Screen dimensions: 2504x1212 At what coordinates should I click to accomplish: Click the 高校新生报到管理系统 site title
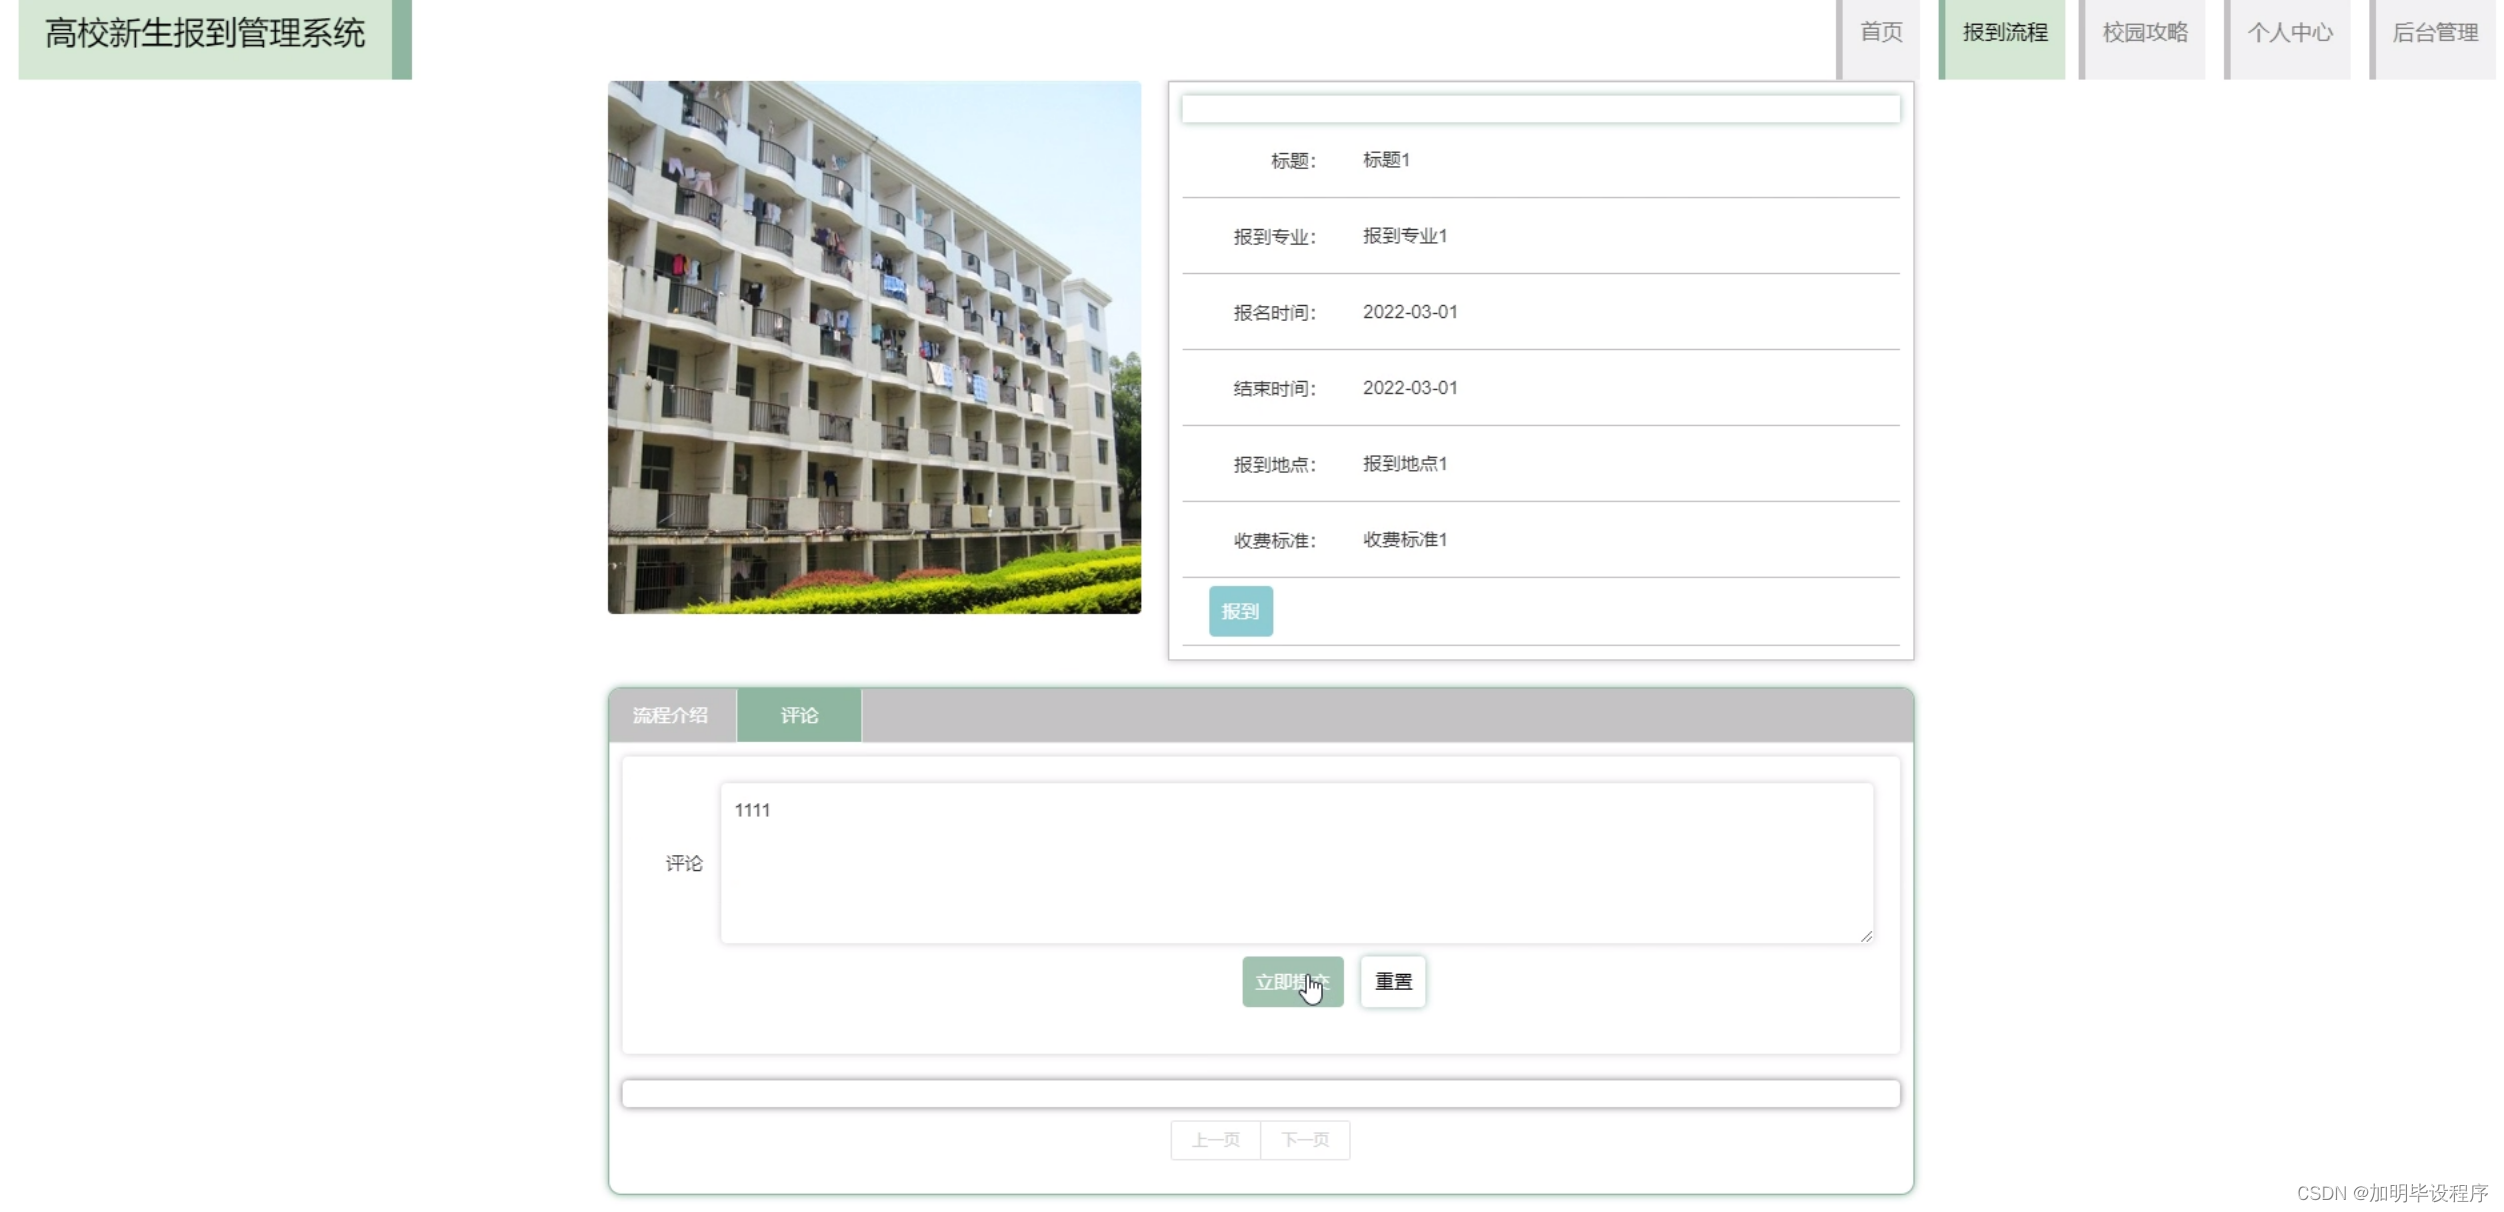205,34
